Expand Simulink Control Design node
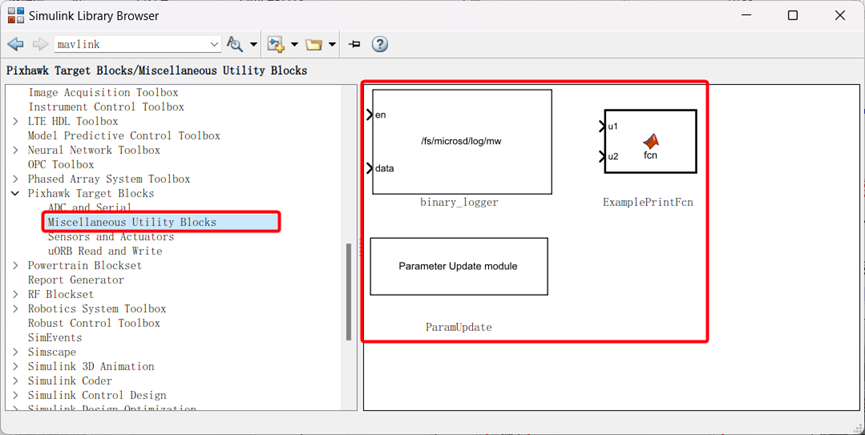 15,395
